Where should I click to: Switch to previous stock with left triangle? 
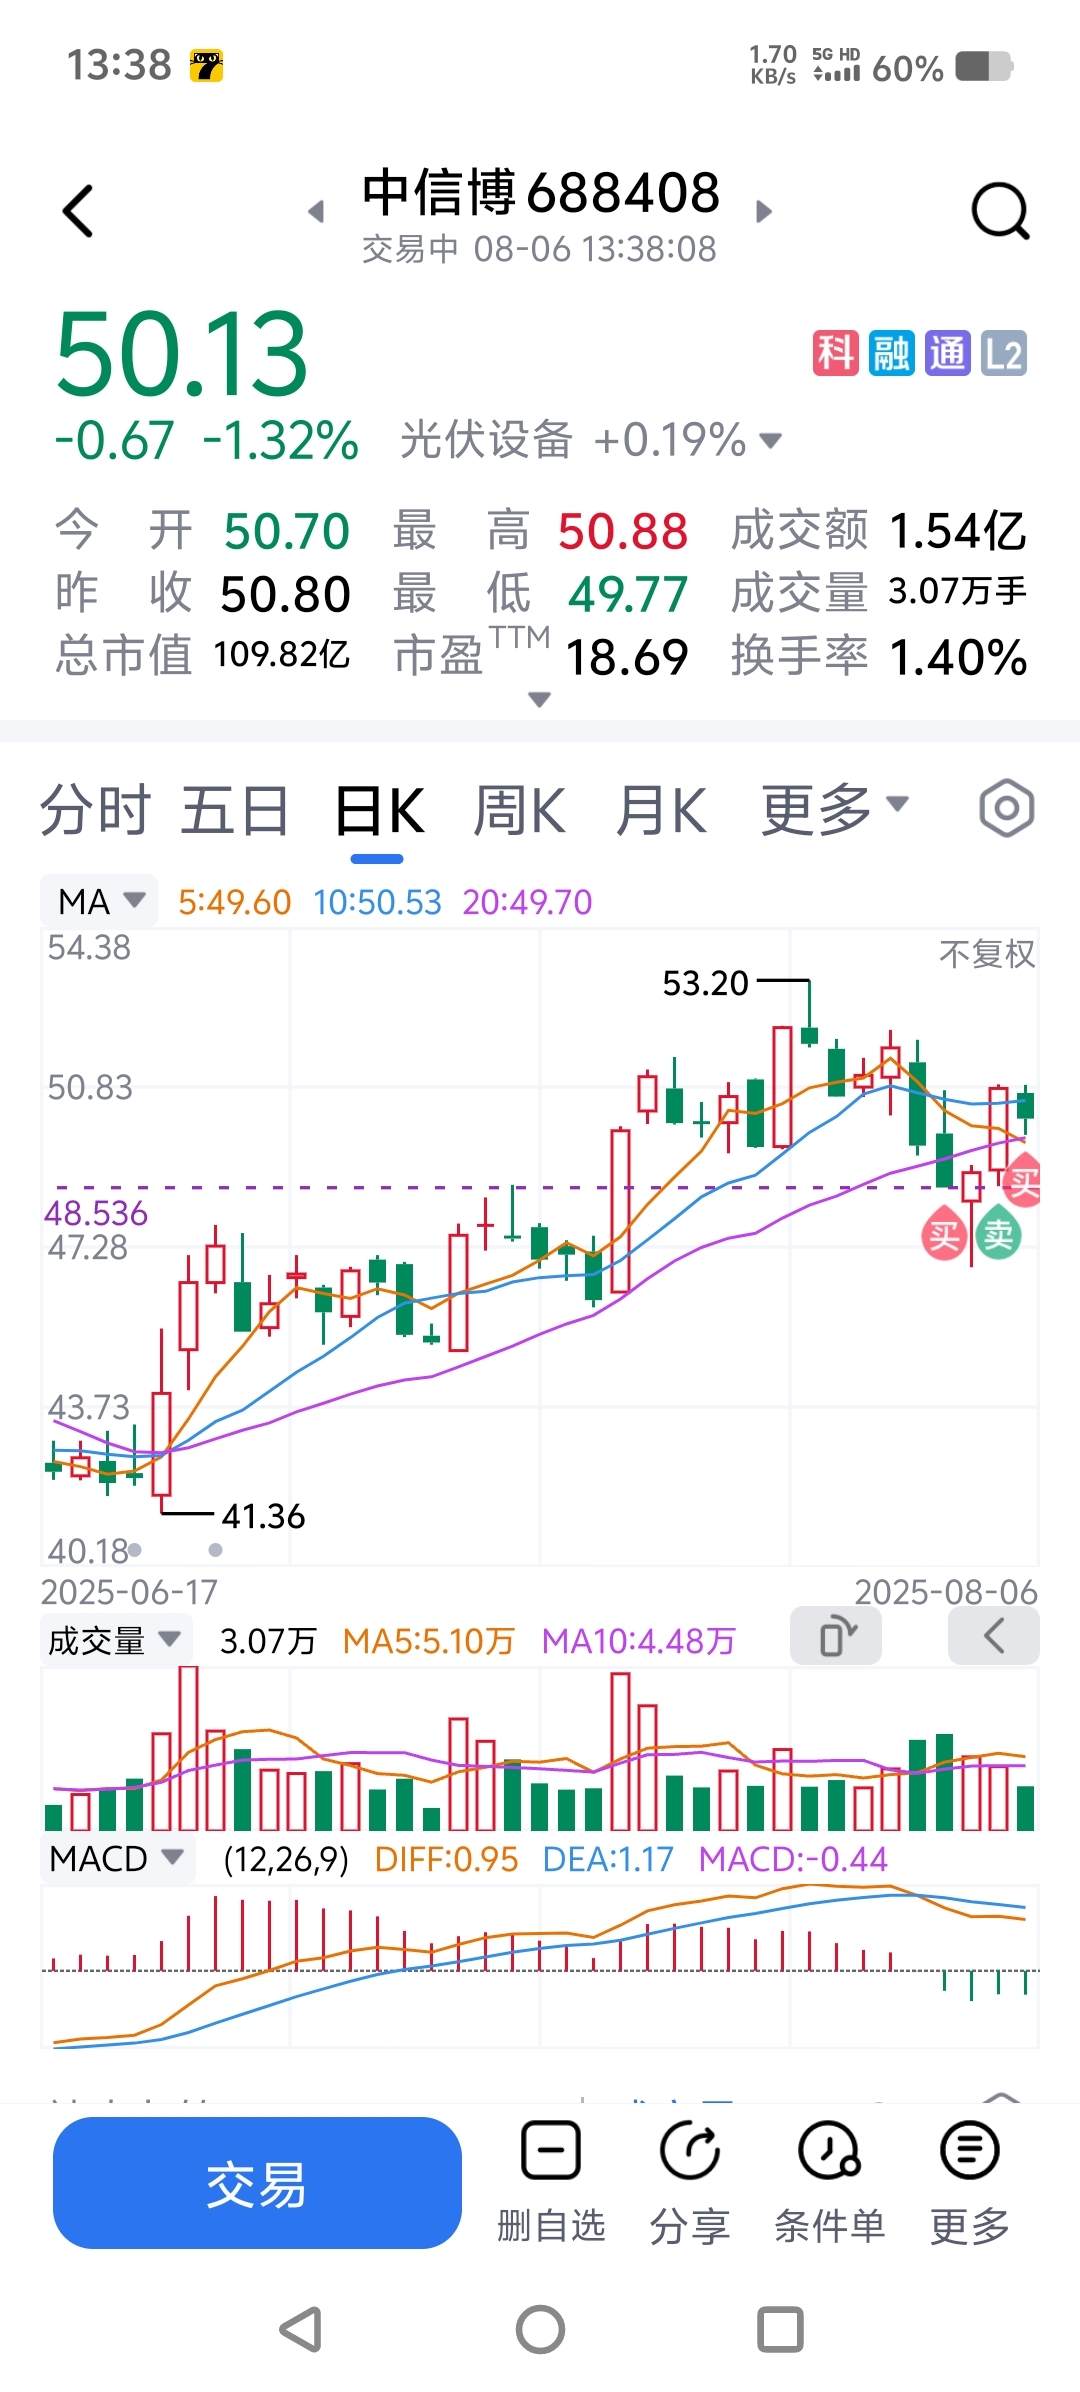click(x=316, y=211)
